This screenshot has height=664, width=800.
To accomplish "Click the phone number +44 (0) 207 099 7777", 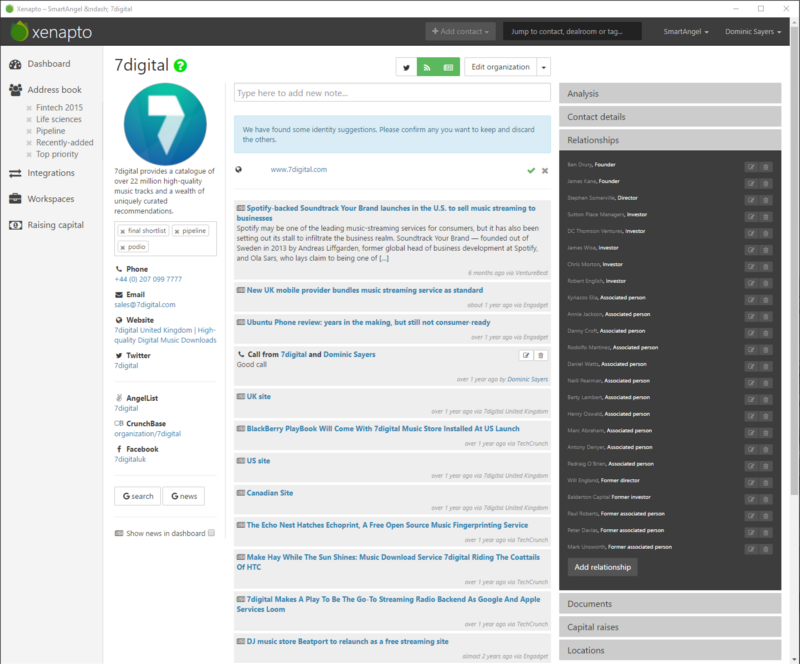I will (148, 279).
